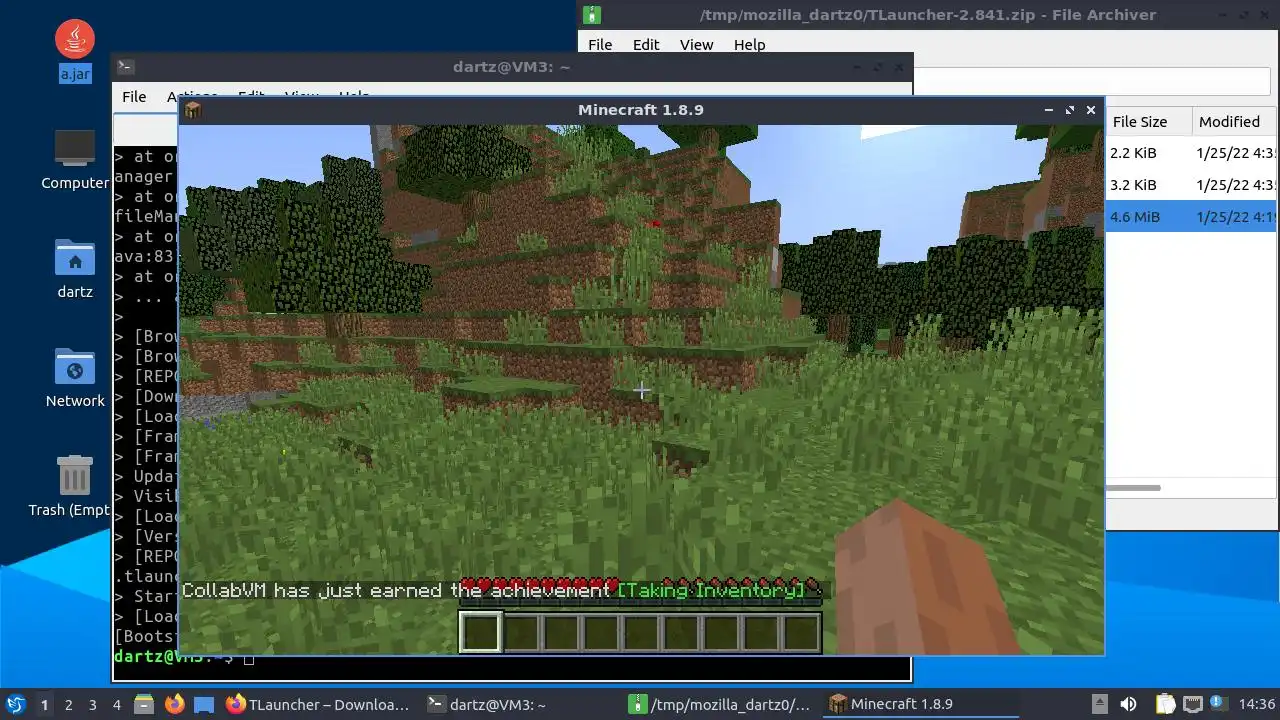Activate the /tmp/mozilla_dartz0 archiver taskbar entry
This screenshot has width=1280, height=720.
pyautogui.click(x=720, y=704)
